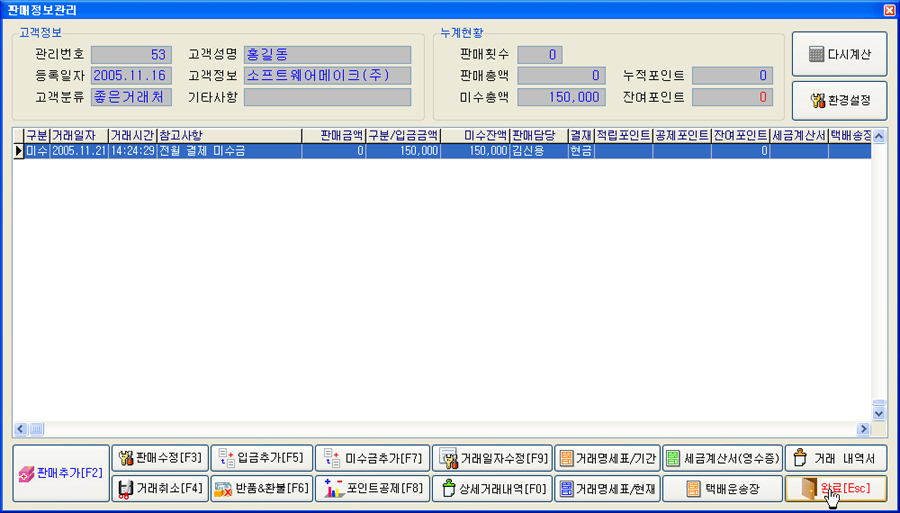Click 세금계산서(영수증) icon button
The height and width of the screenshot is (513, 900).
point(723,458)
